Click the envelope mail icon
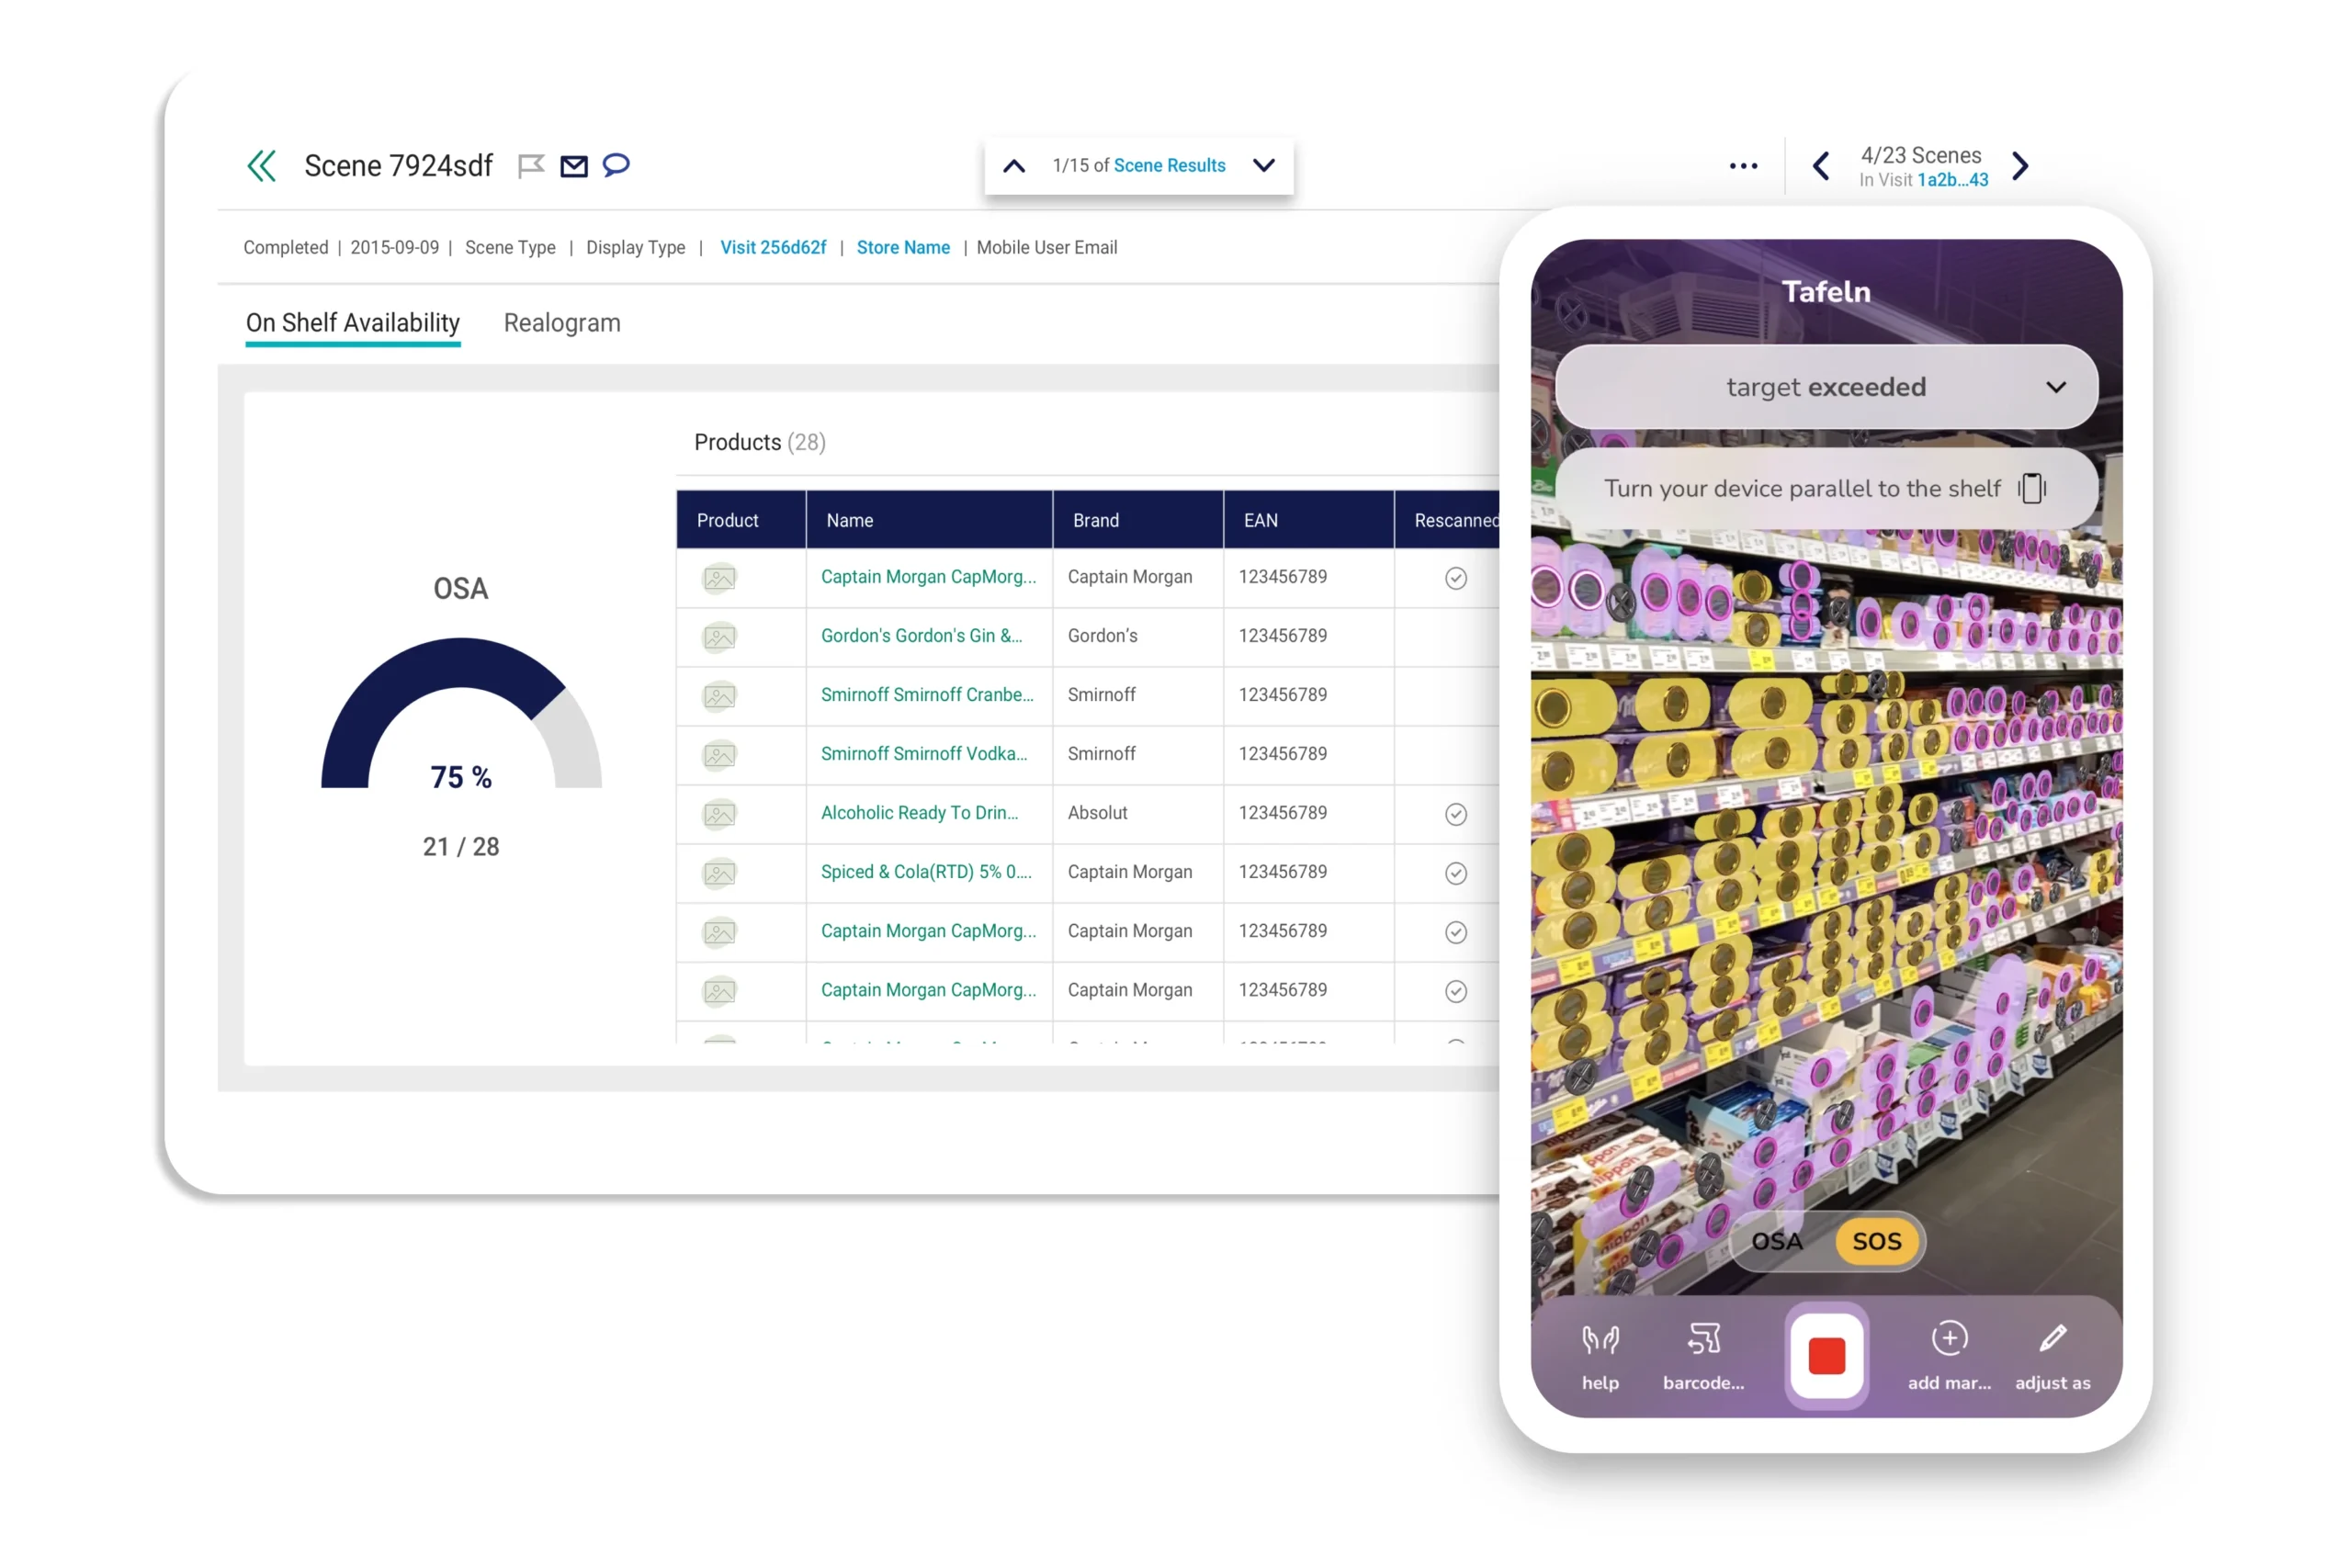This screenshot has height=1568, width=2352. tap(574, 166)
